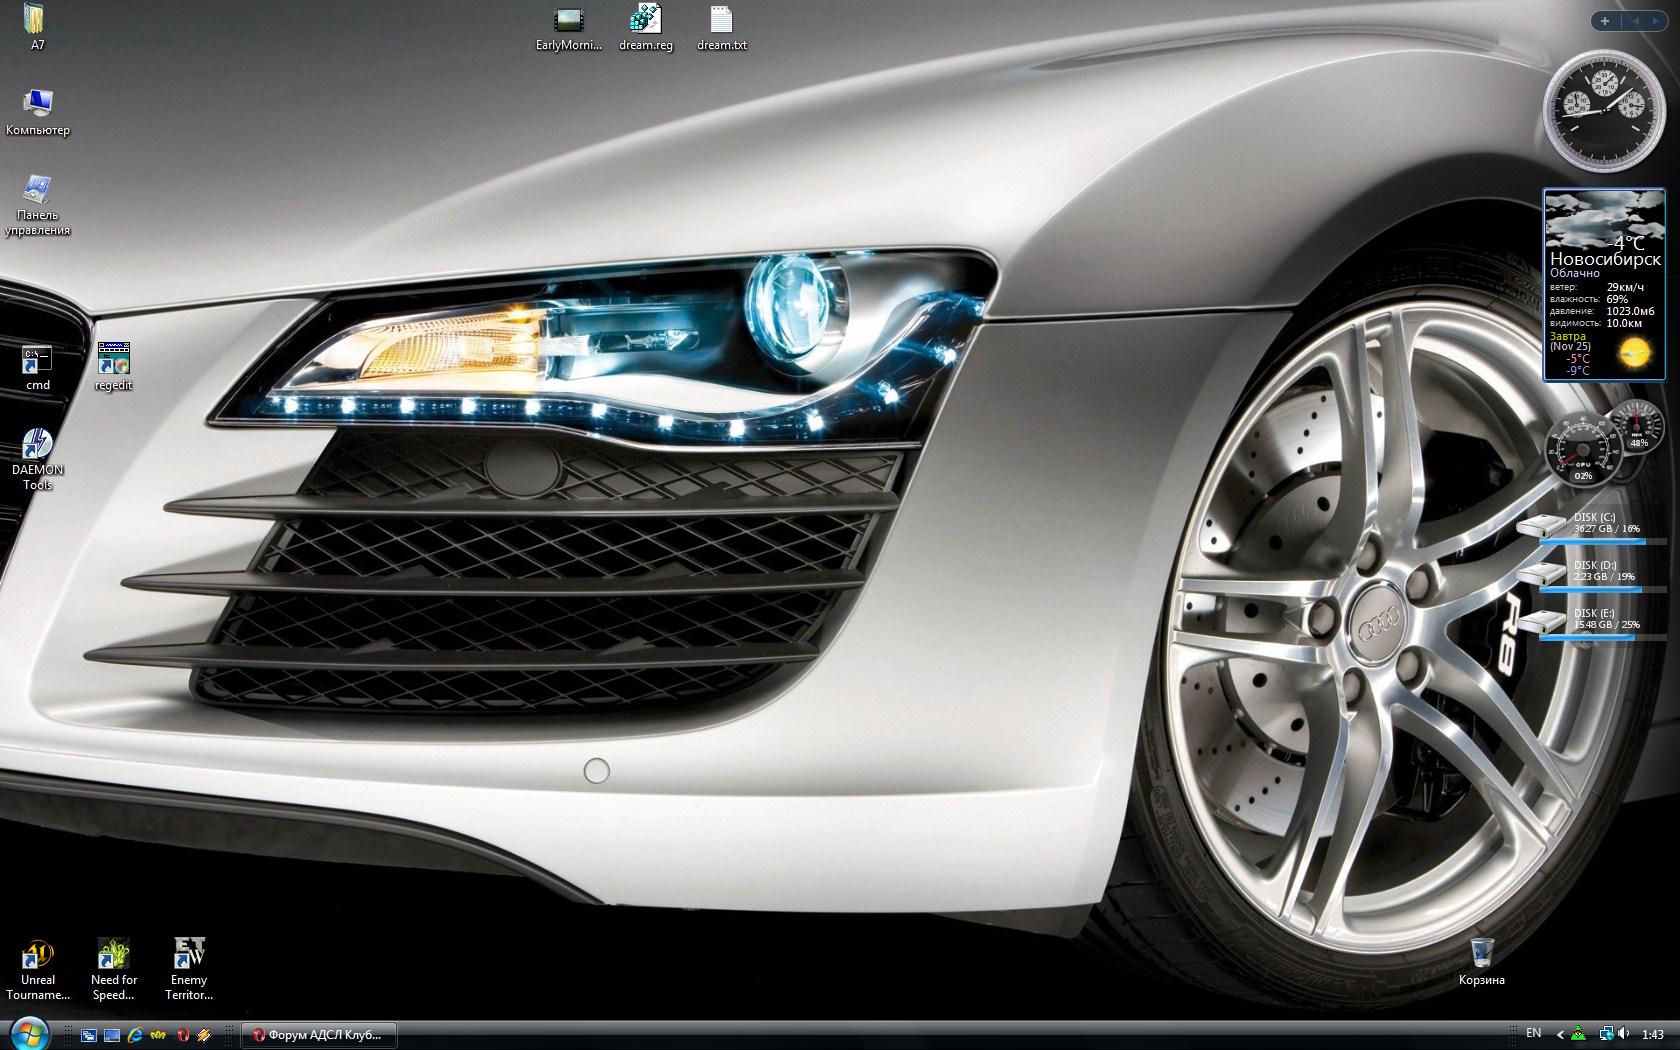The image size is (1680, 1050).
Task: Switch to the Форум АДСЛ Клуб taskbar window
Action: pyautogui.click(x=319, y=1035)
